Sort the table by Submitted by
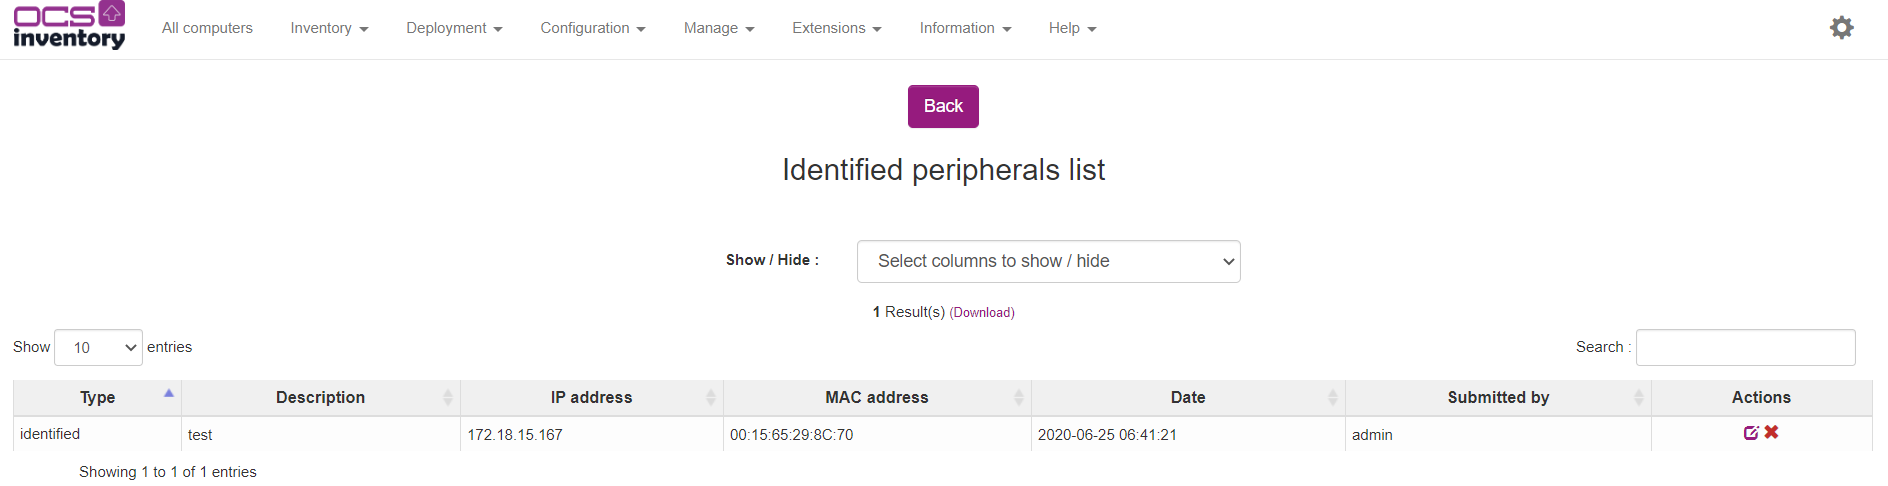The height and width of the screenshot is (486, 1888). point(1497,397)
